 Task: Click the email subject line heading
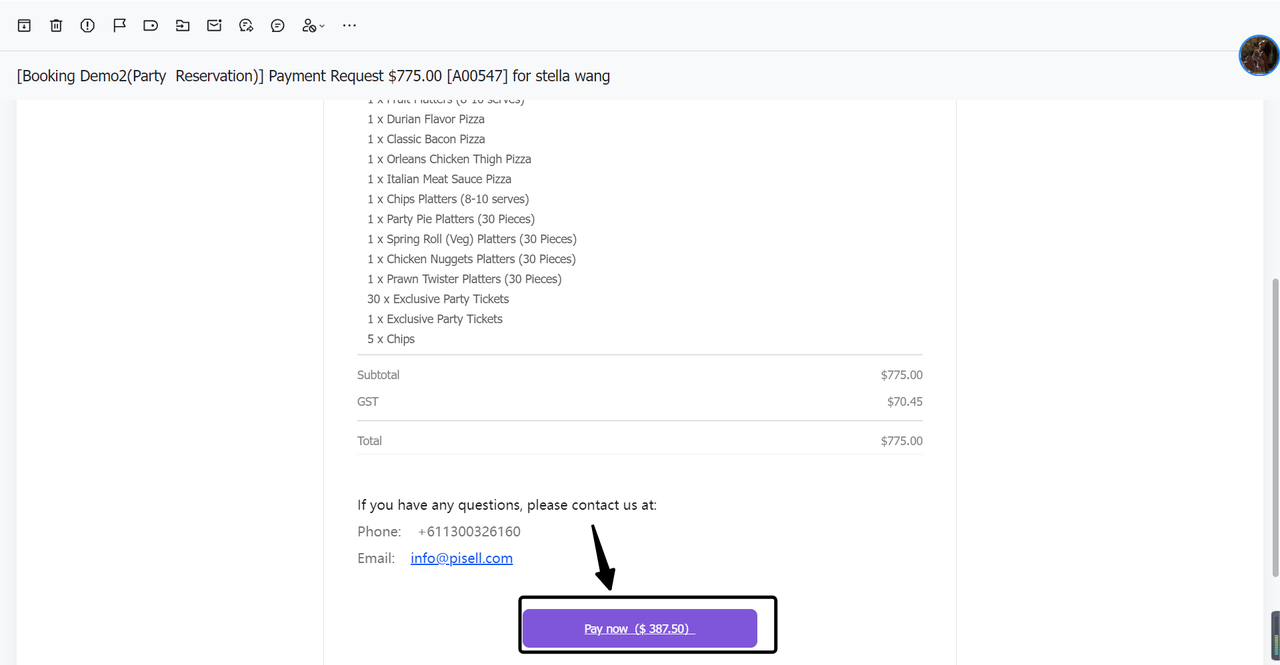pyautogui.click(x=313, y=76)
